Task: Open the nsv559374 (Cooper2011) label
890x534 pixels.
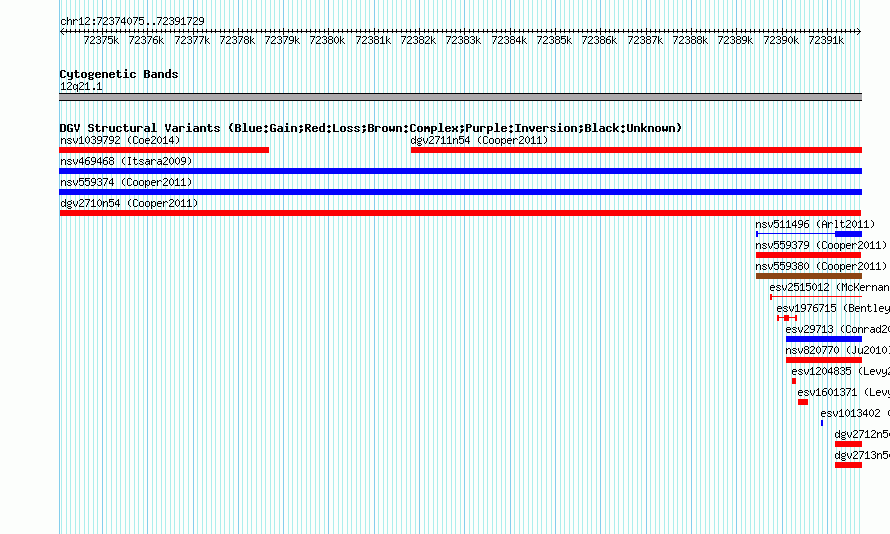Action: click(126, 182)
